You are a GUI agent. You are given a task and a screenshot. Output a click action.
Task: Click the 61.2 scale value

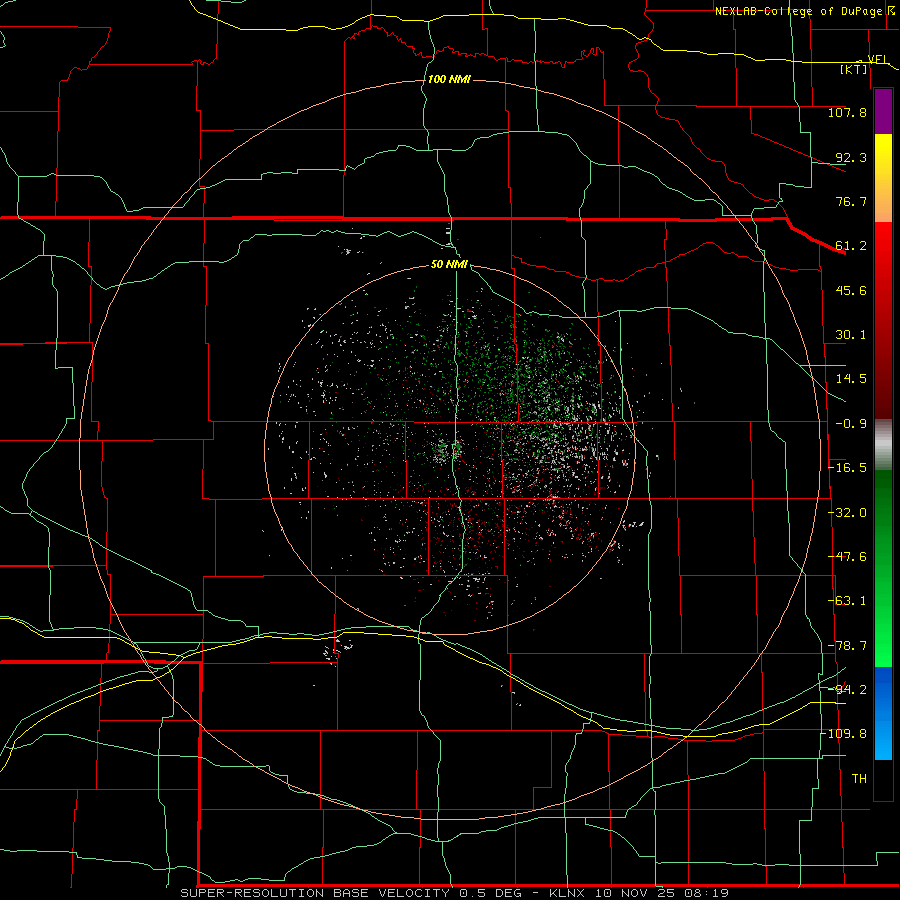tap(851, 246)
